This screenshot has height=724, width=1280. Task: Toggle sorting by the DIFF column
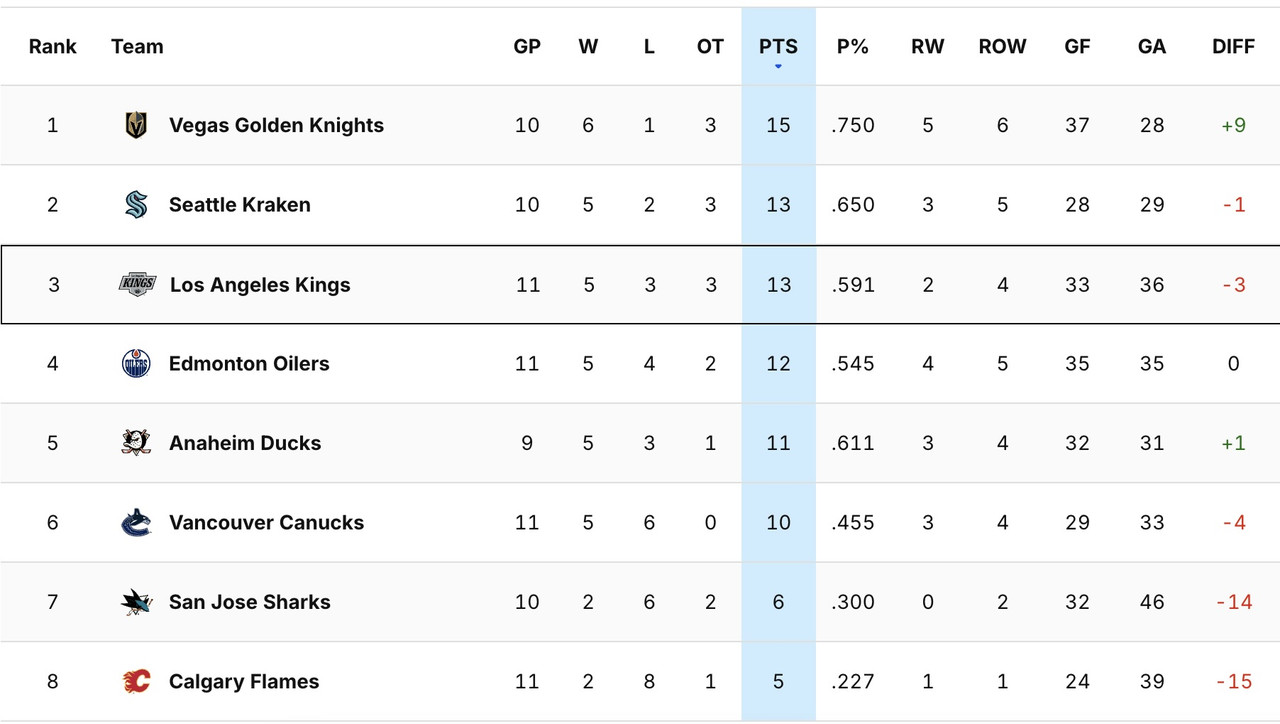[x=1233, y=46]
